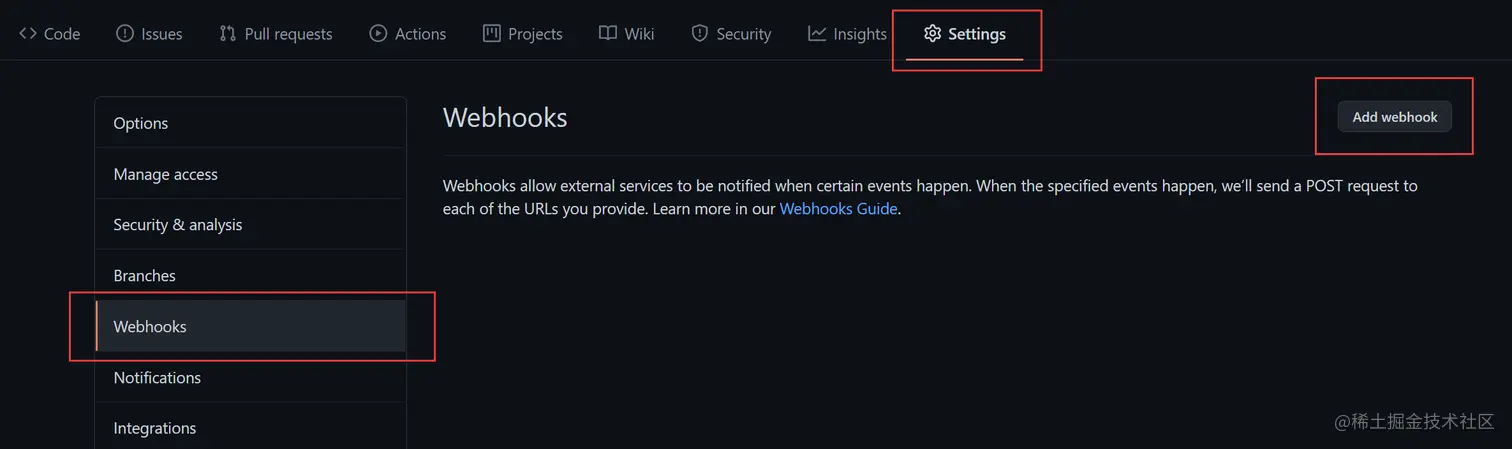Select Options in settings sidebar
This screenshot has width=1512, height=449.
coord(250,123)
